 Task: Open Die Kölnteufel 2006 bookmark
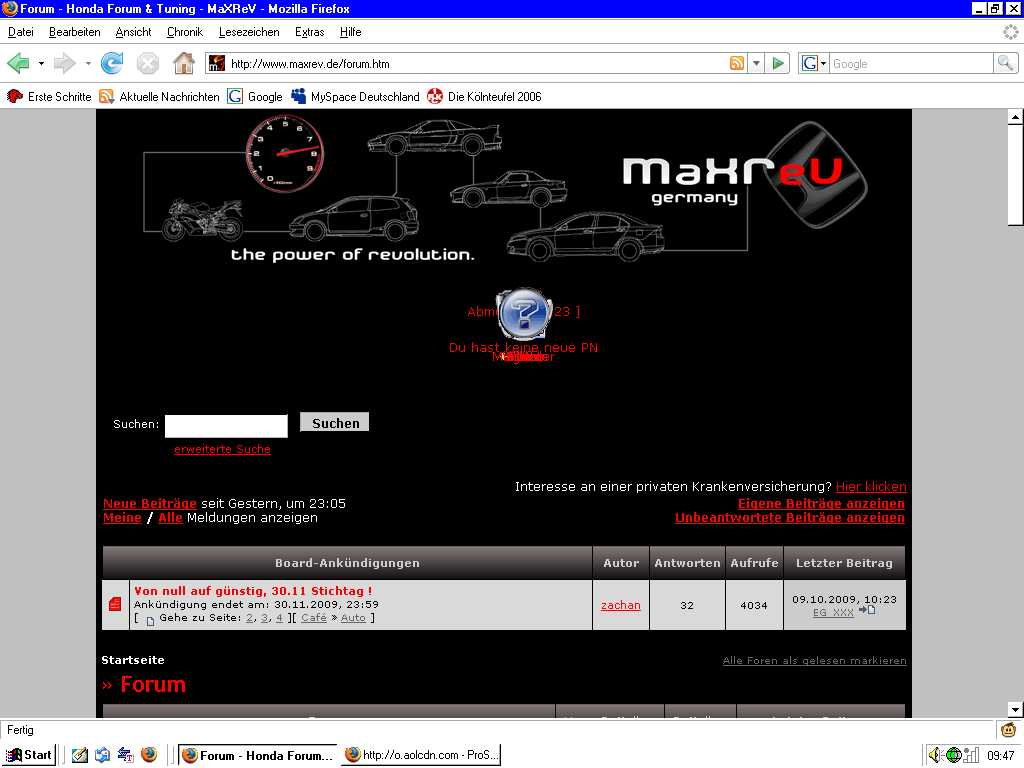(x=484, y=97)
